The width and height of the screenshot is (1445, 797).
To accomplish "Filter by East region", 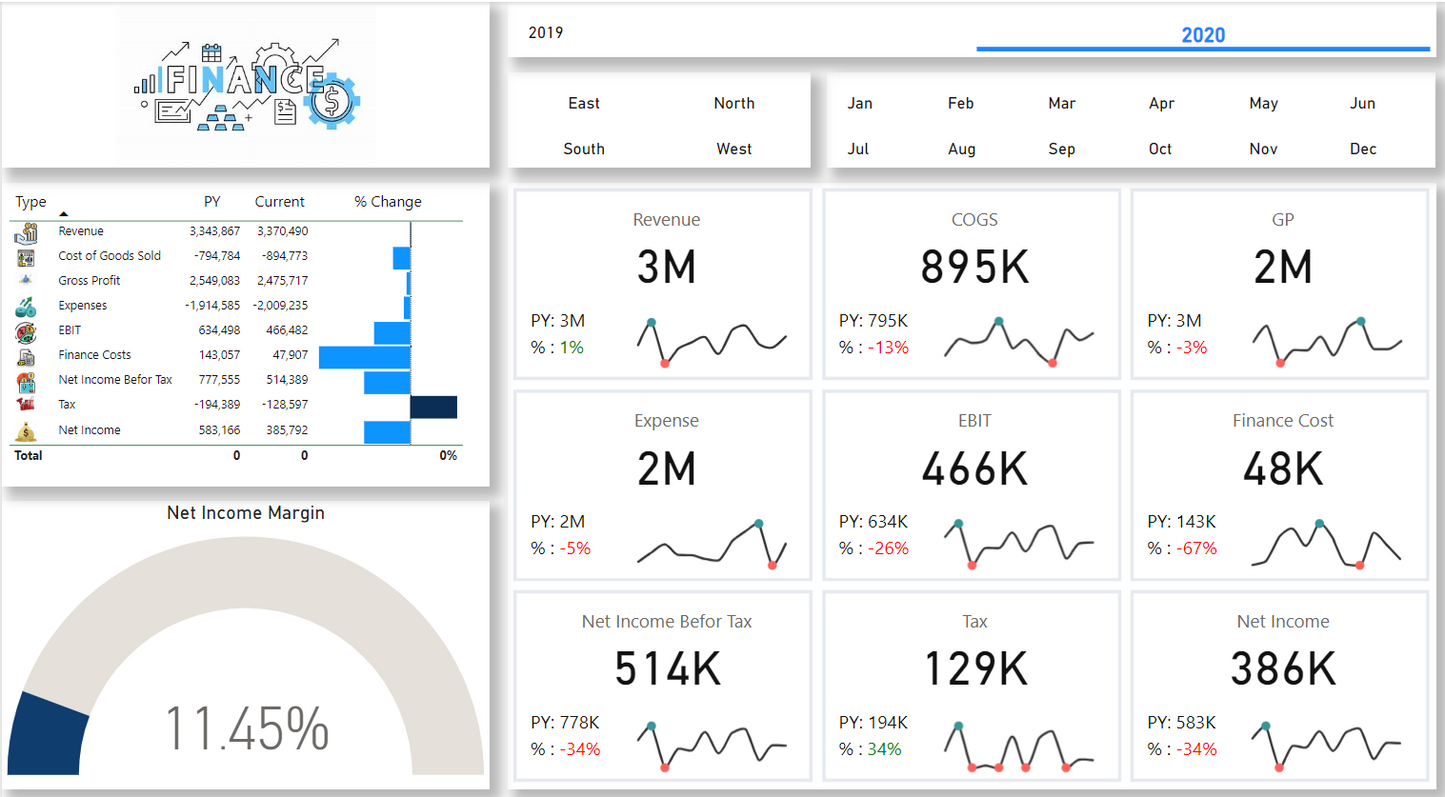I will [584, 103].
